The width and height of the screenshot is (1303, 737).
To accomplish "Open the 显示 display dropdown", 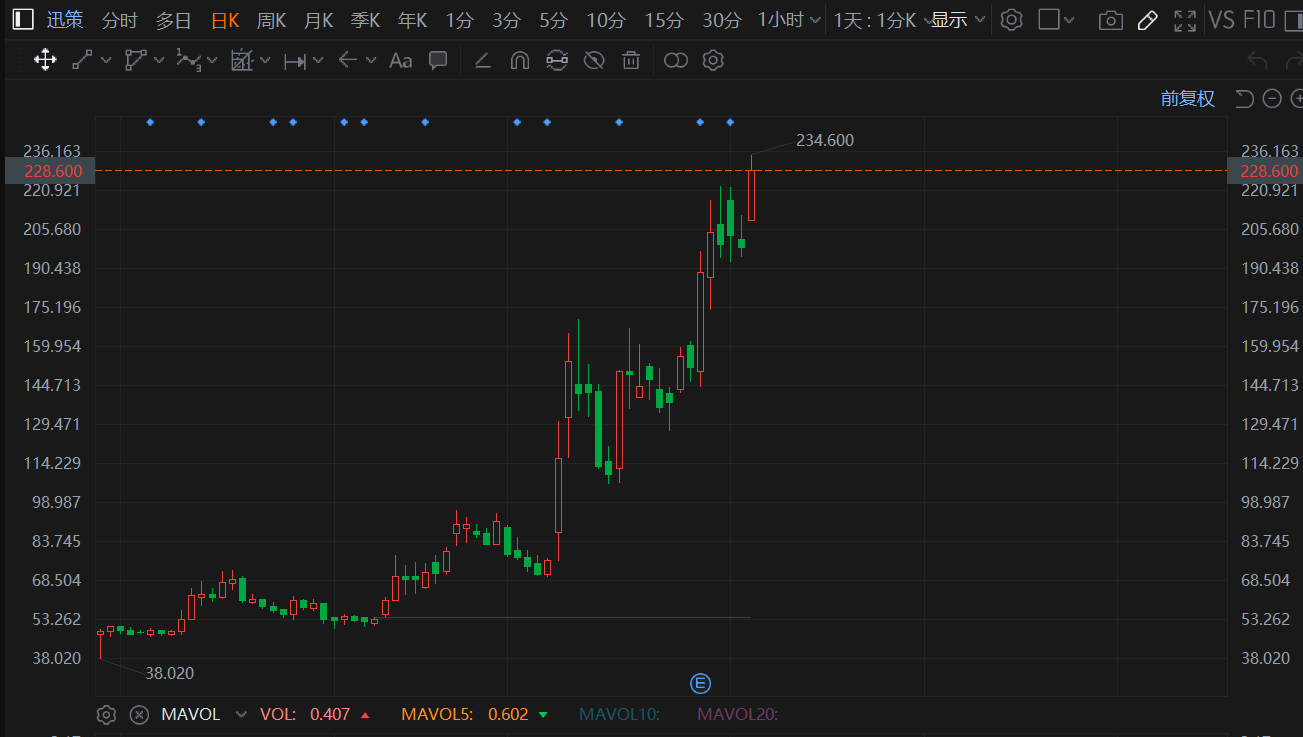I will [958, 20].
